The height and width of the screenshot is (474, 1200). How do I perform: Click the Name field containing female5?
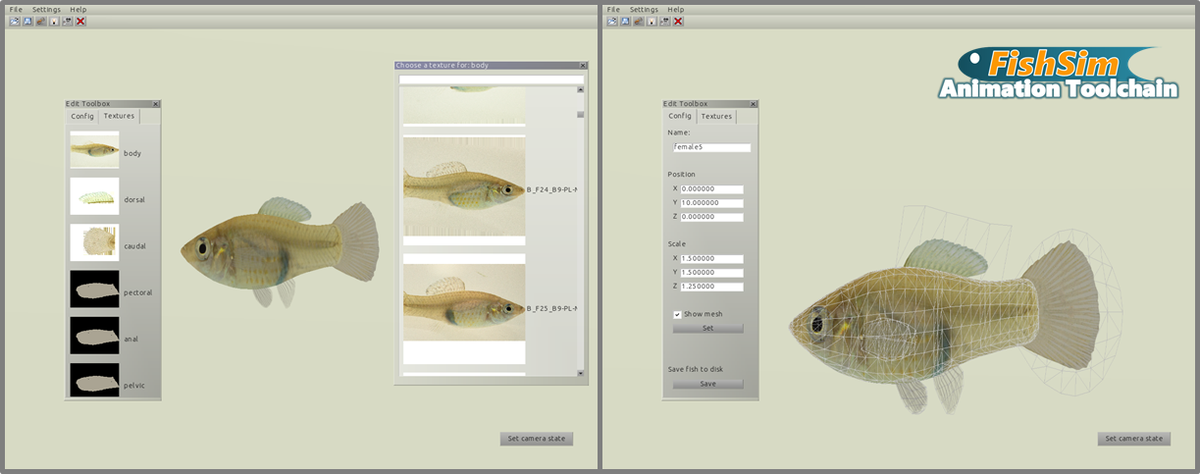click(x=712, y=147)
